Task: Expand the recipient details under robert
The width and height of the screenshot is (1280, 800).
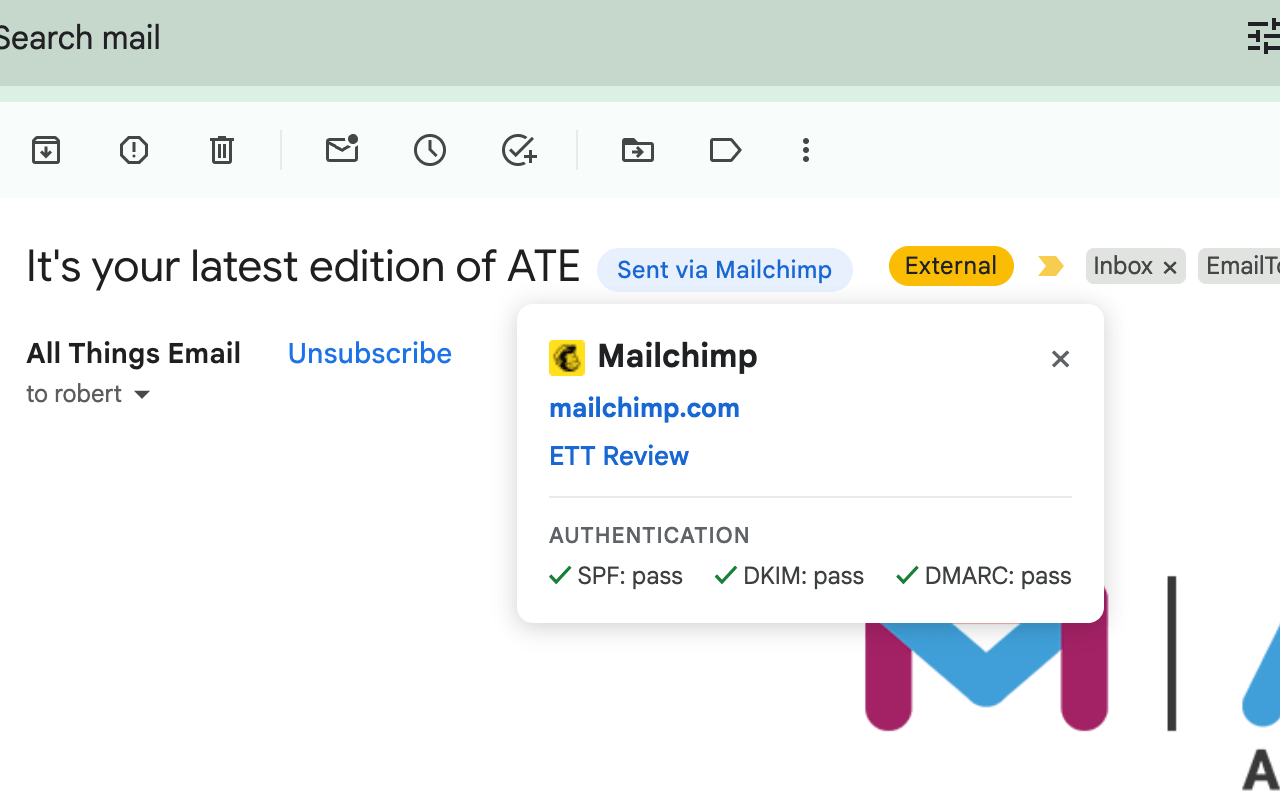Action: coord(142,394)
